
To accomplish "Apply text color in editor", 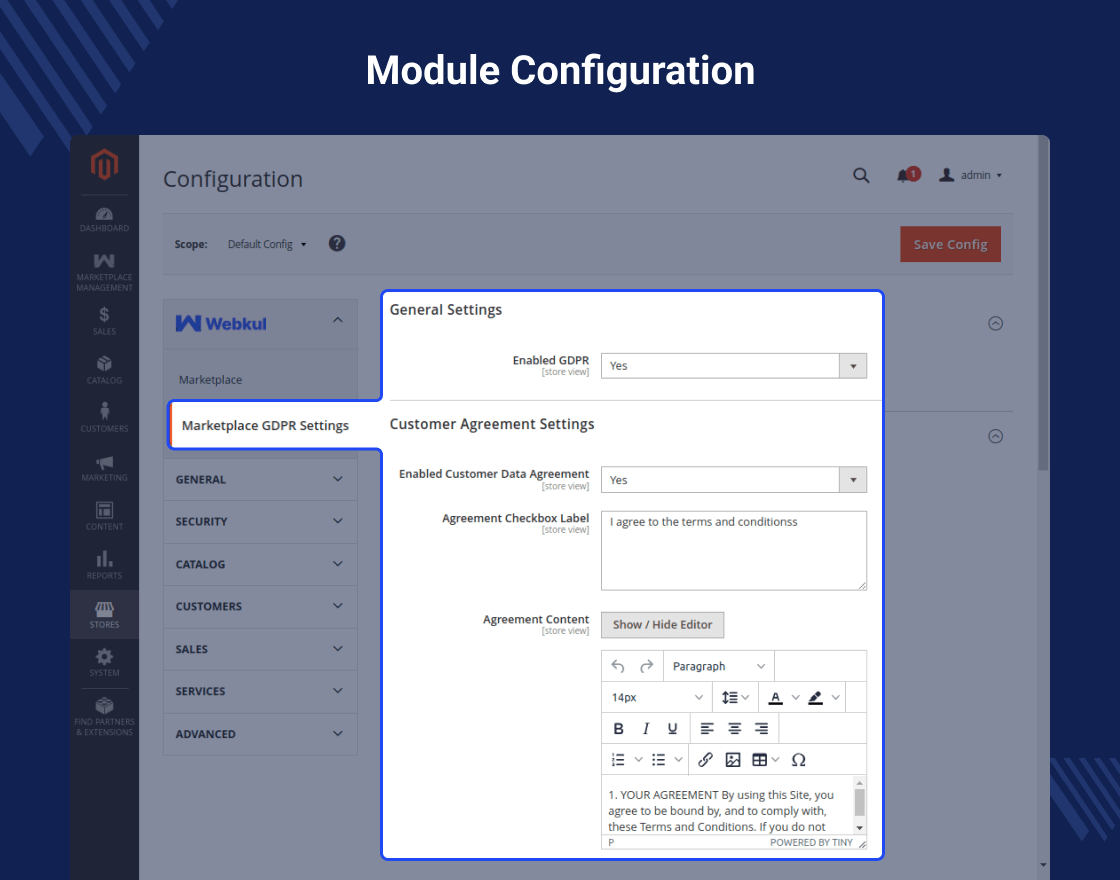I will tap(775, 698).
